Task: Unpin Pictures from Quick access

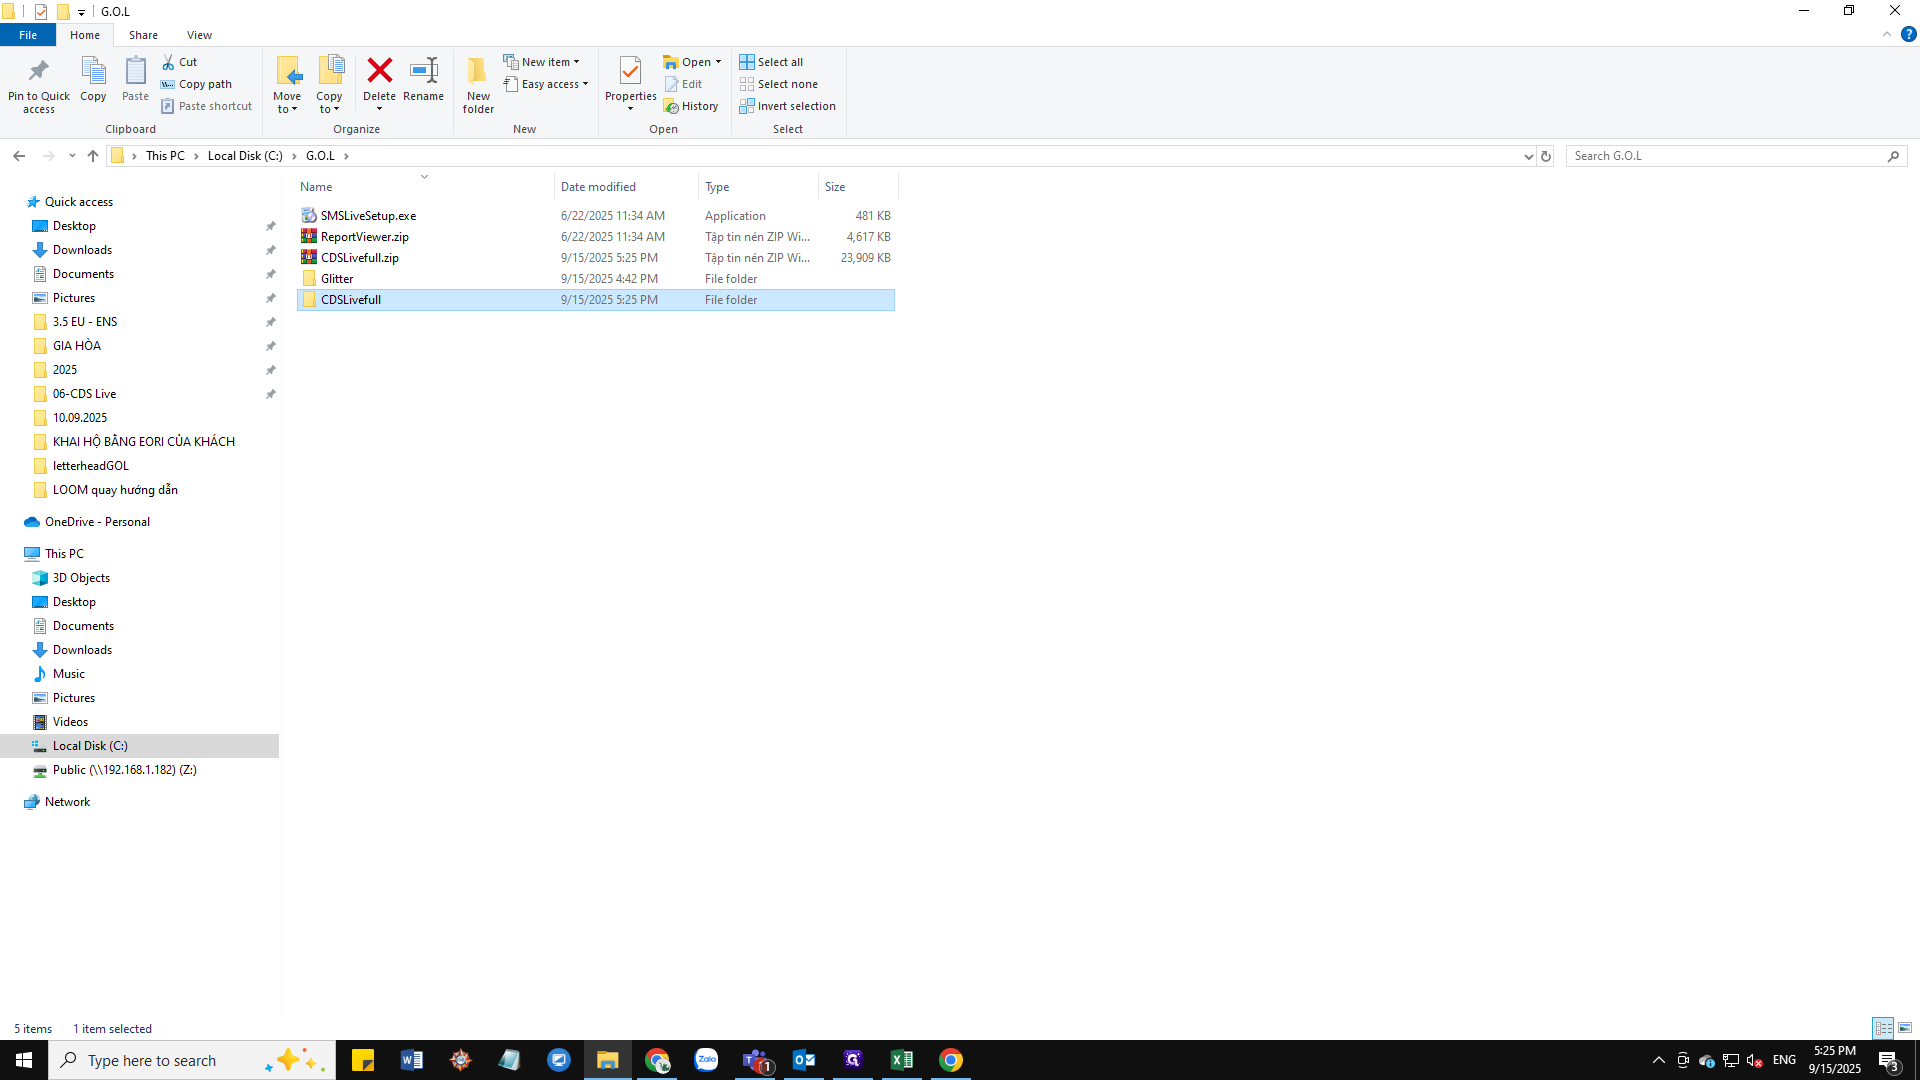Action: [x=271, y=298]
